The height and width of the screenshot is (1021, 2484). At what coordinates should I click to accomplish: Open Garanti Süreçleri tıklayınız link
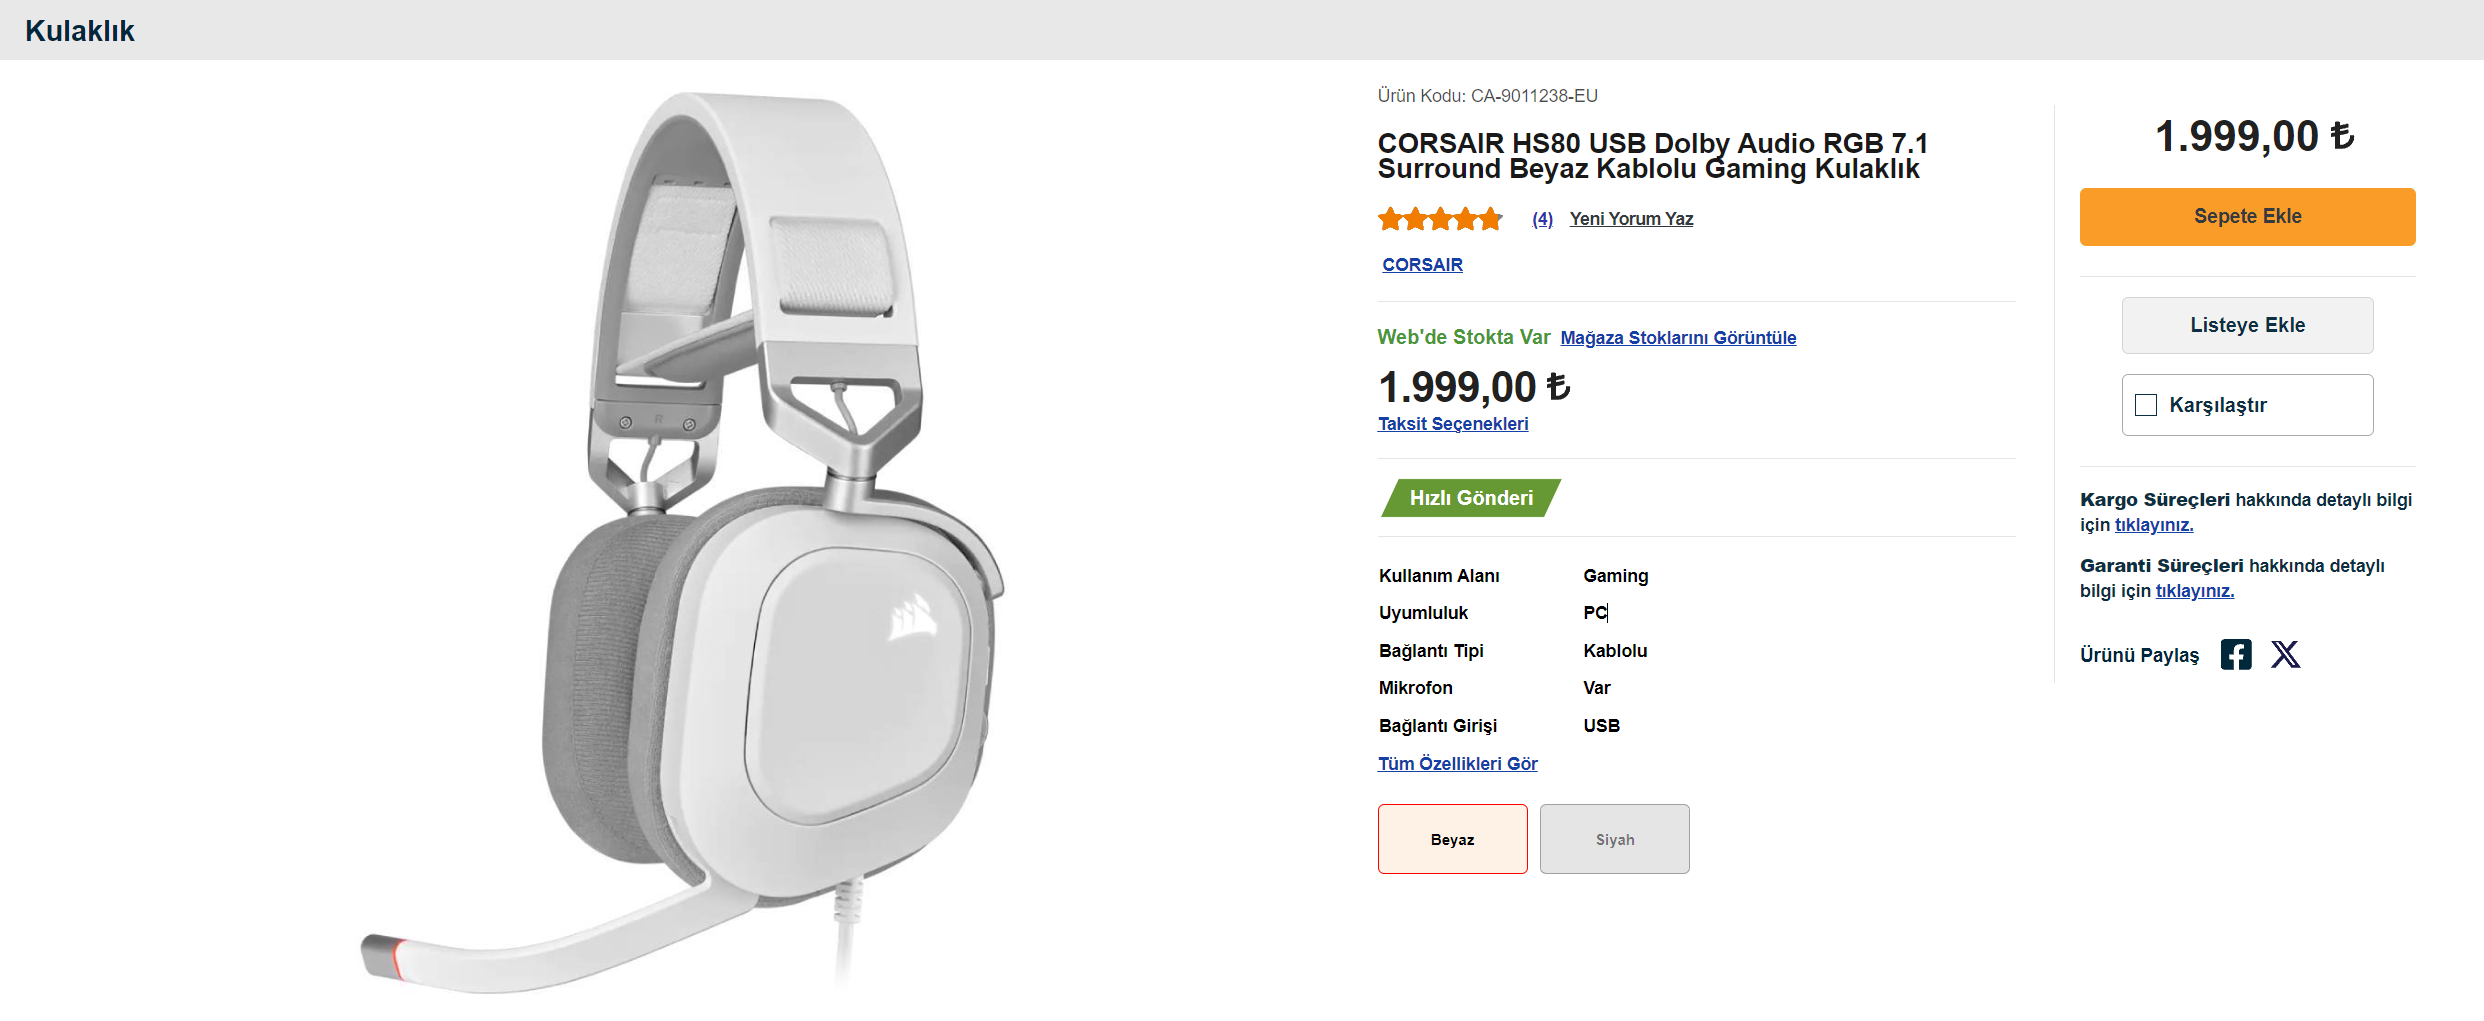point(2194,591)
